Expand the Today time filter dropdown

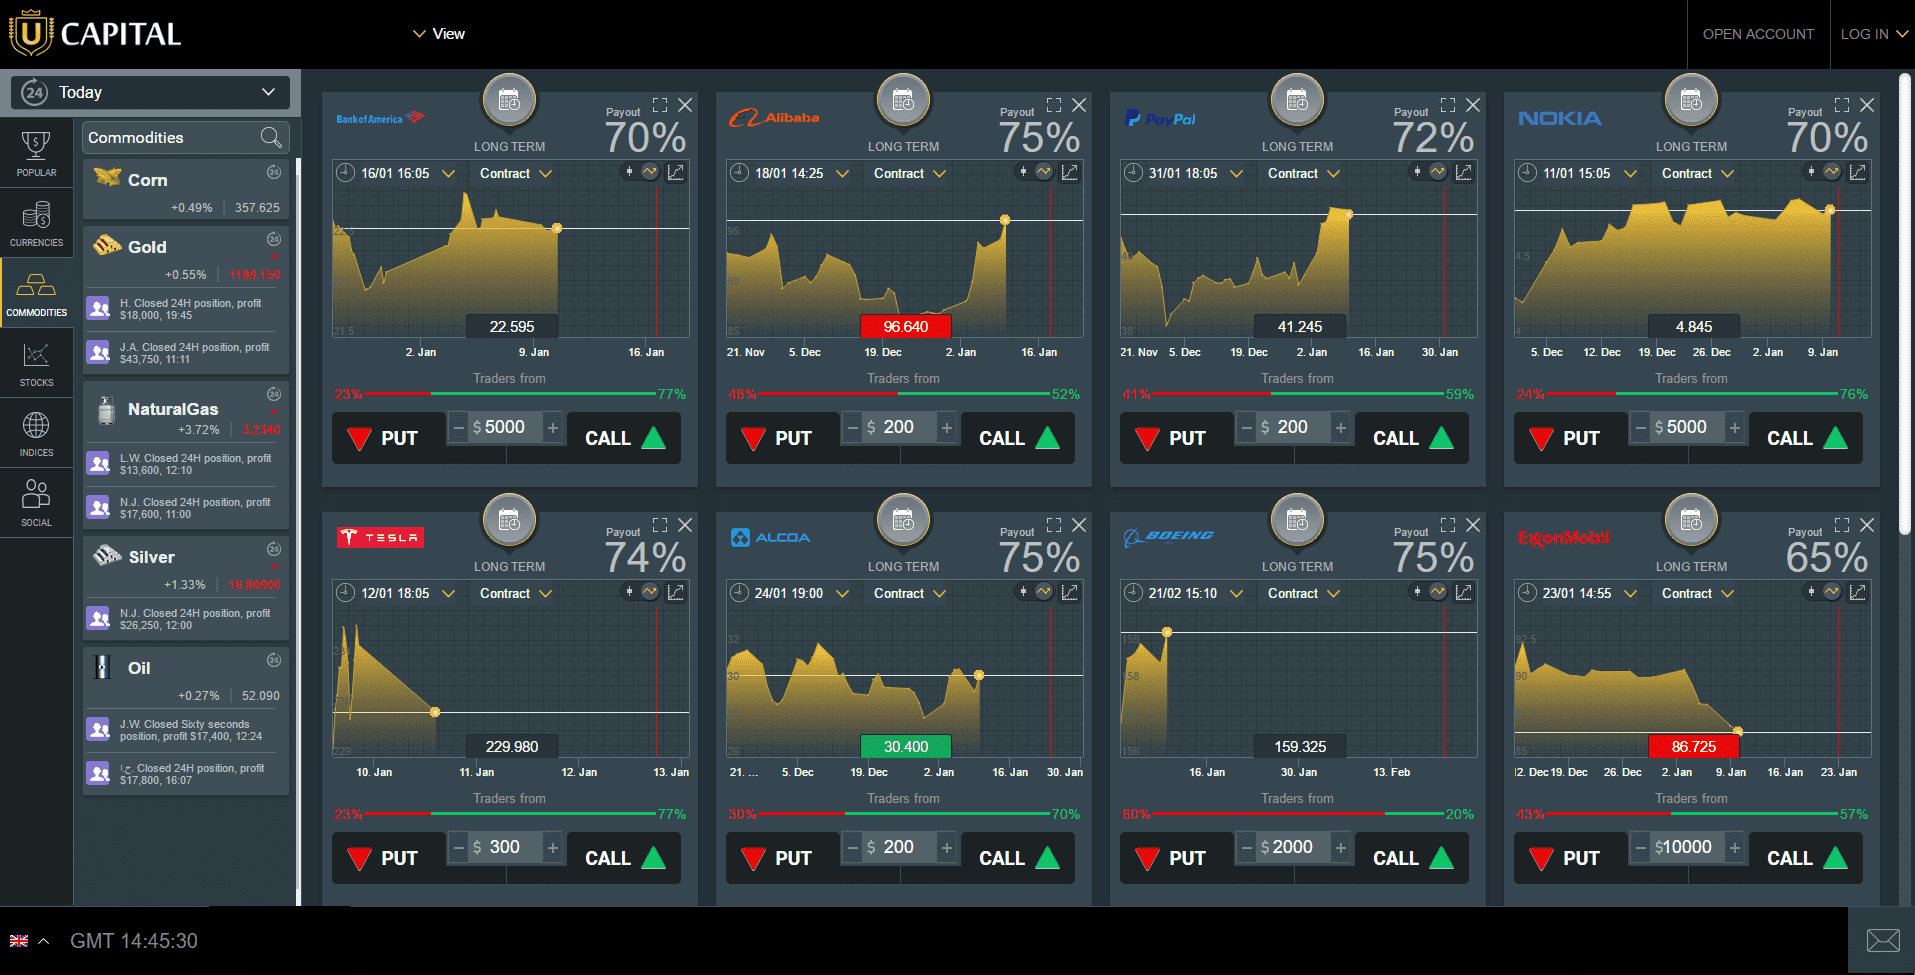point(150,92)
